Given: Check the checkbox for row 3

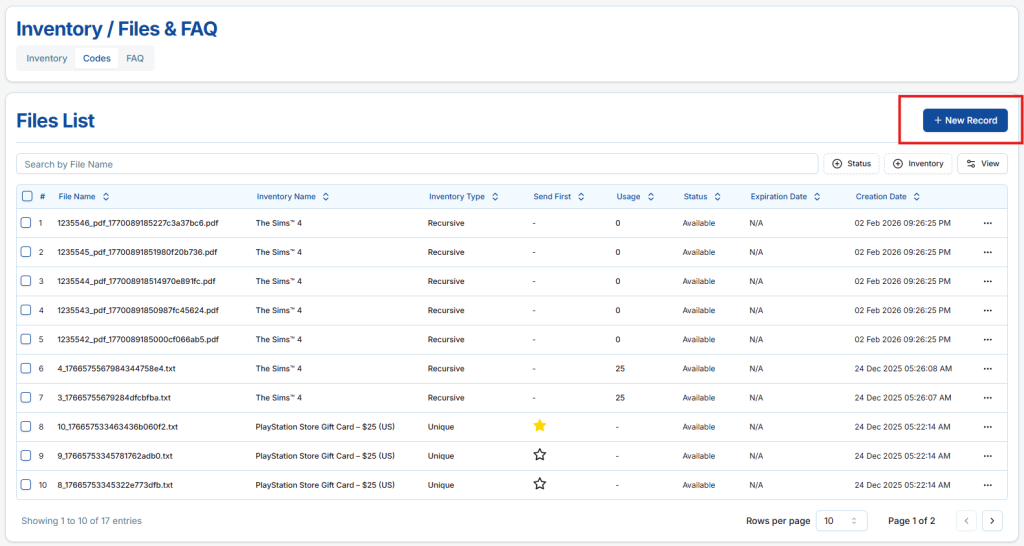Looking at the screenshot, I should [27, 281].
